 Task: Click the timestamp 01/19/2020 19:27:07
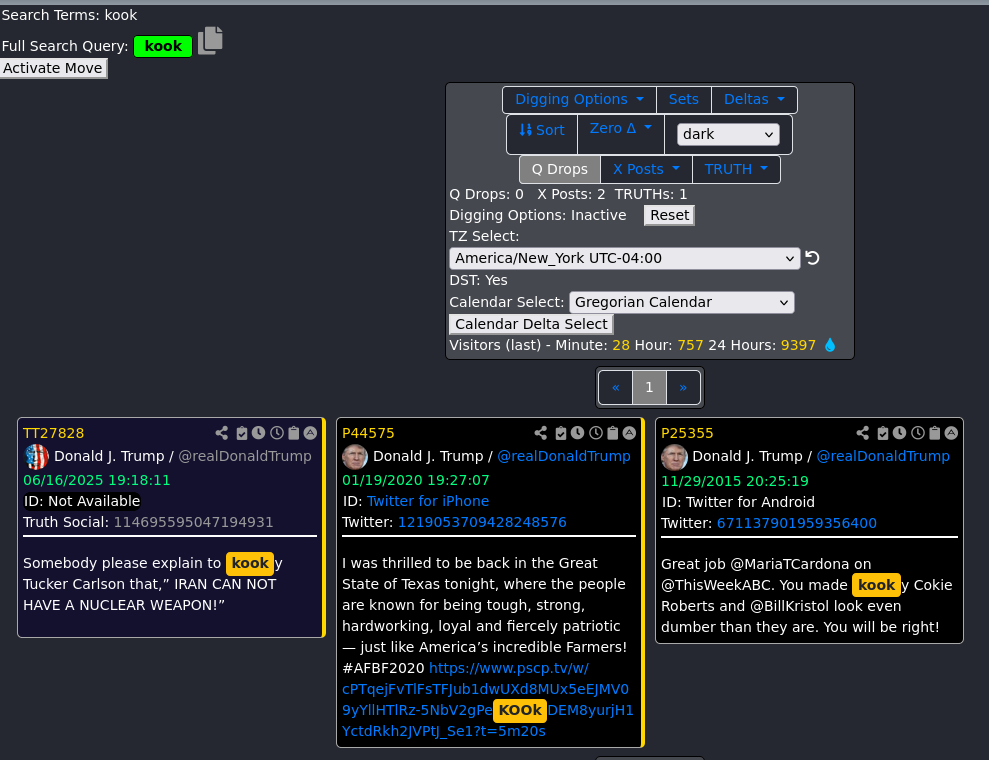416,480
